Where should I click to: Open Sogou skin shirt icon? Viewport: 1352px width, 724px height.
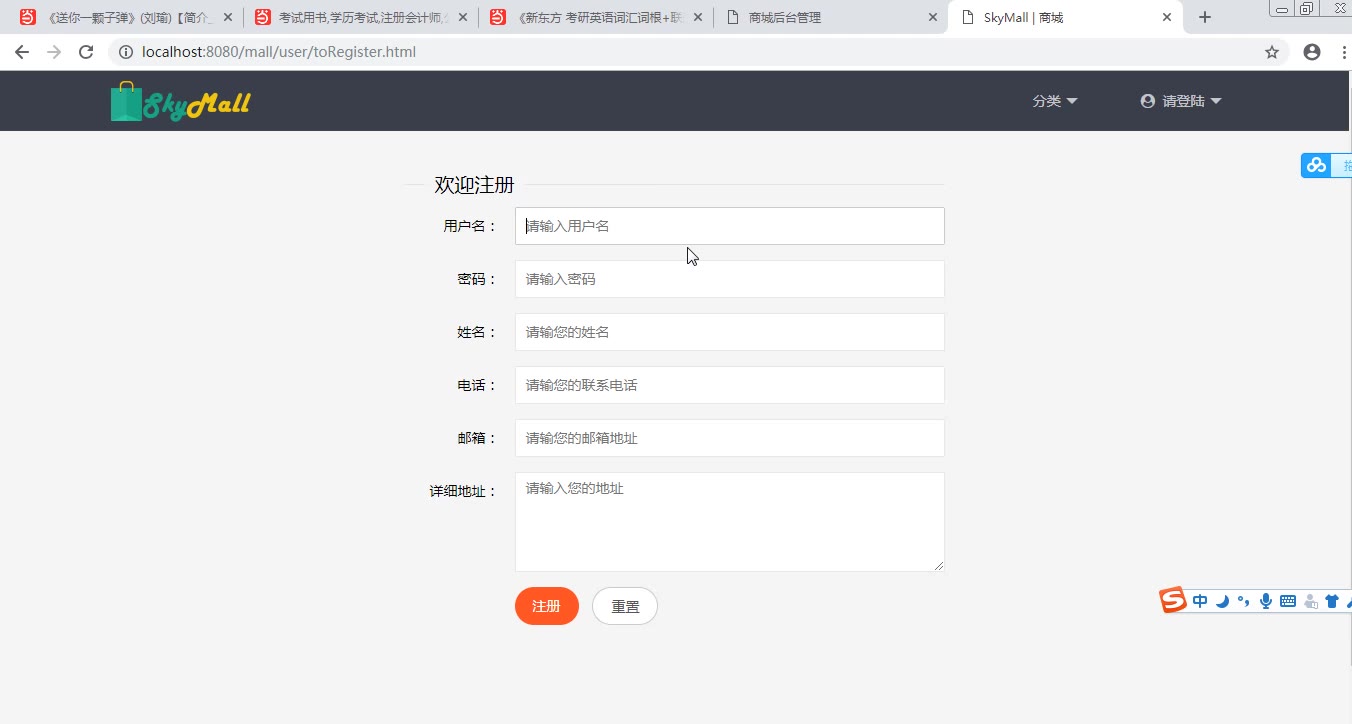(1331, 601)
